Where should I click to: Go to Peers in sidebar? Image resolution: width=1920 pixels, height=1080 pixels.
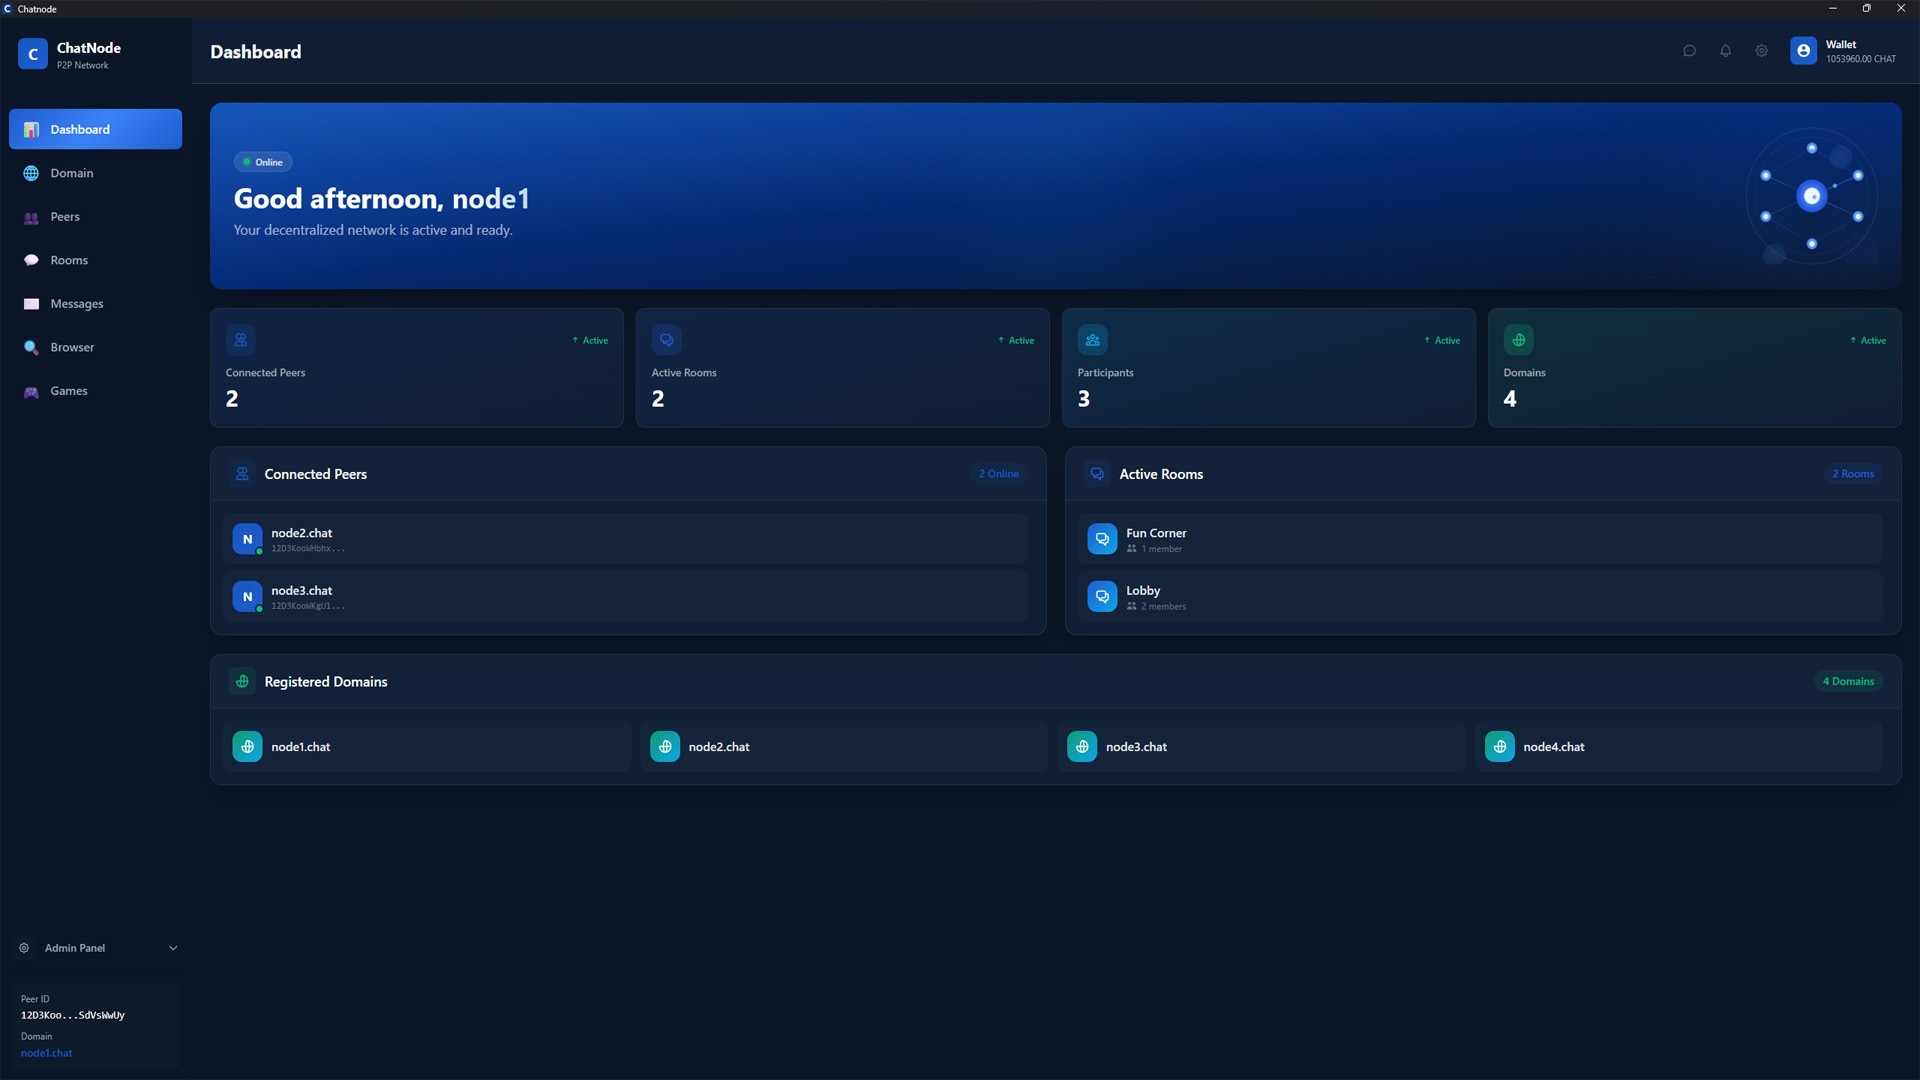65,217
